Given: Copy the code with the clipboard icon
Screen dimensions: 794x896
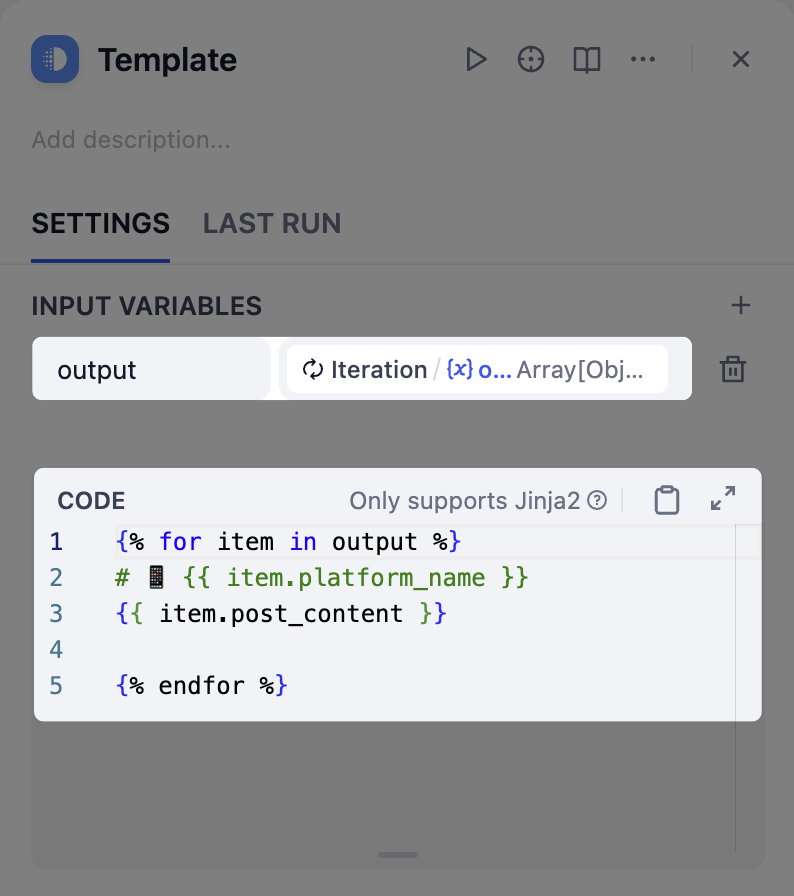Looking at the screenshot, I should (x=667, y=498).
